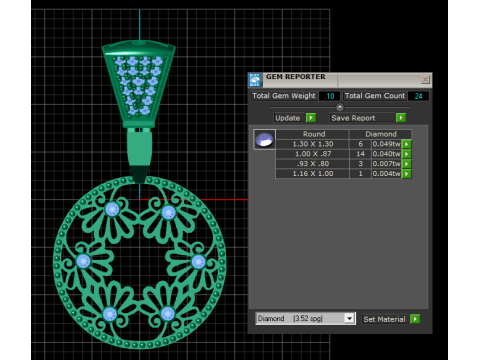Image resolution: width=480 pixels, height=360 pixels.
Task: Select the .93 X .80 size cell
Action: [313, 164]
